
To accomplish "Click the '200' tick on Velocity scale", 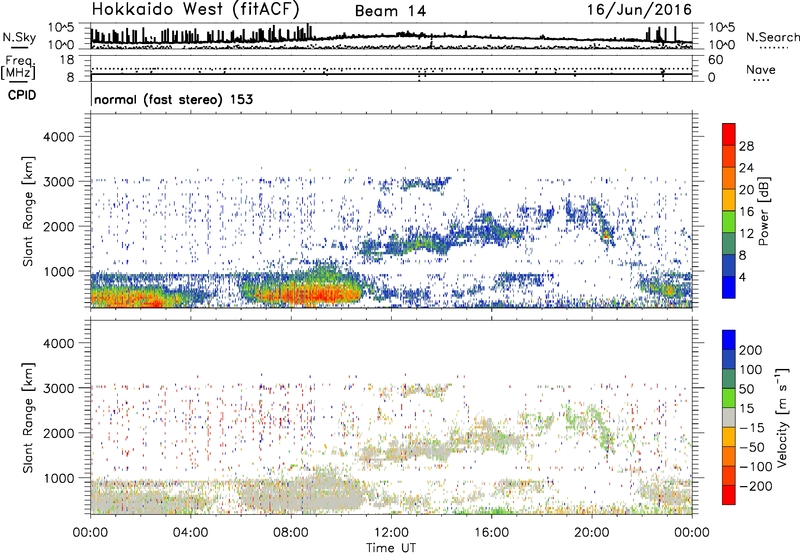I will (751, 350).
